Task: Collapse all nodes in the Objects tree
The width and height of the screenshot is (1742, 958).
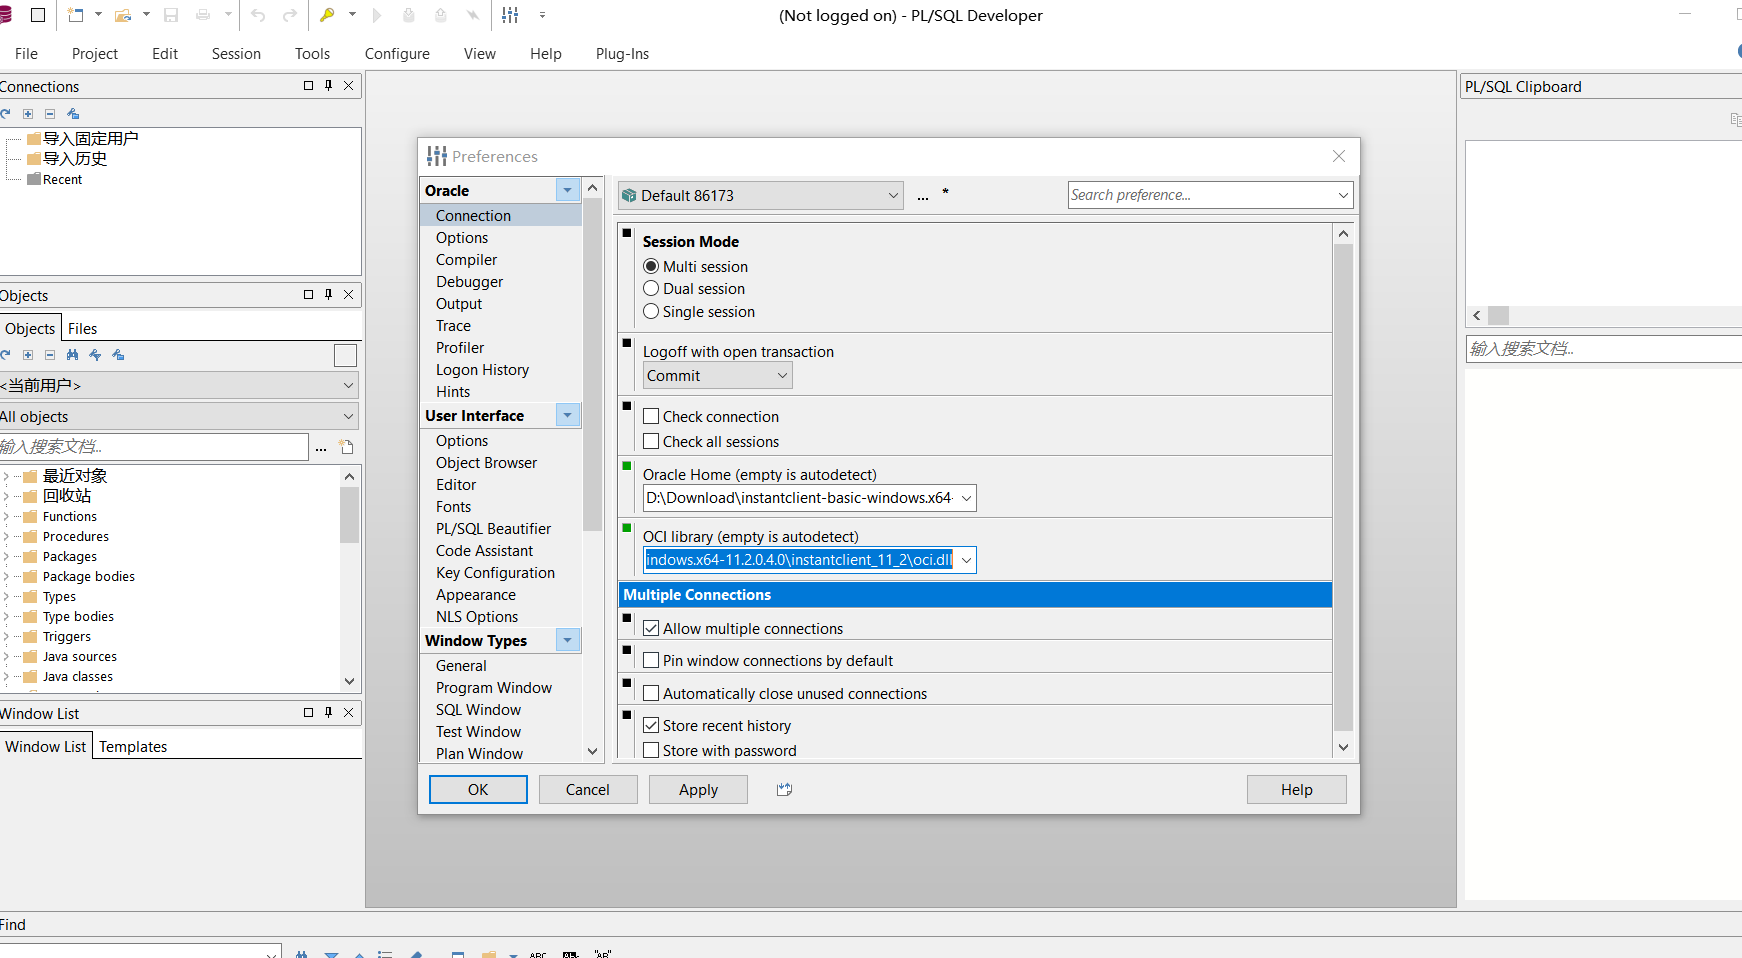Action: (x=50, y=355)
